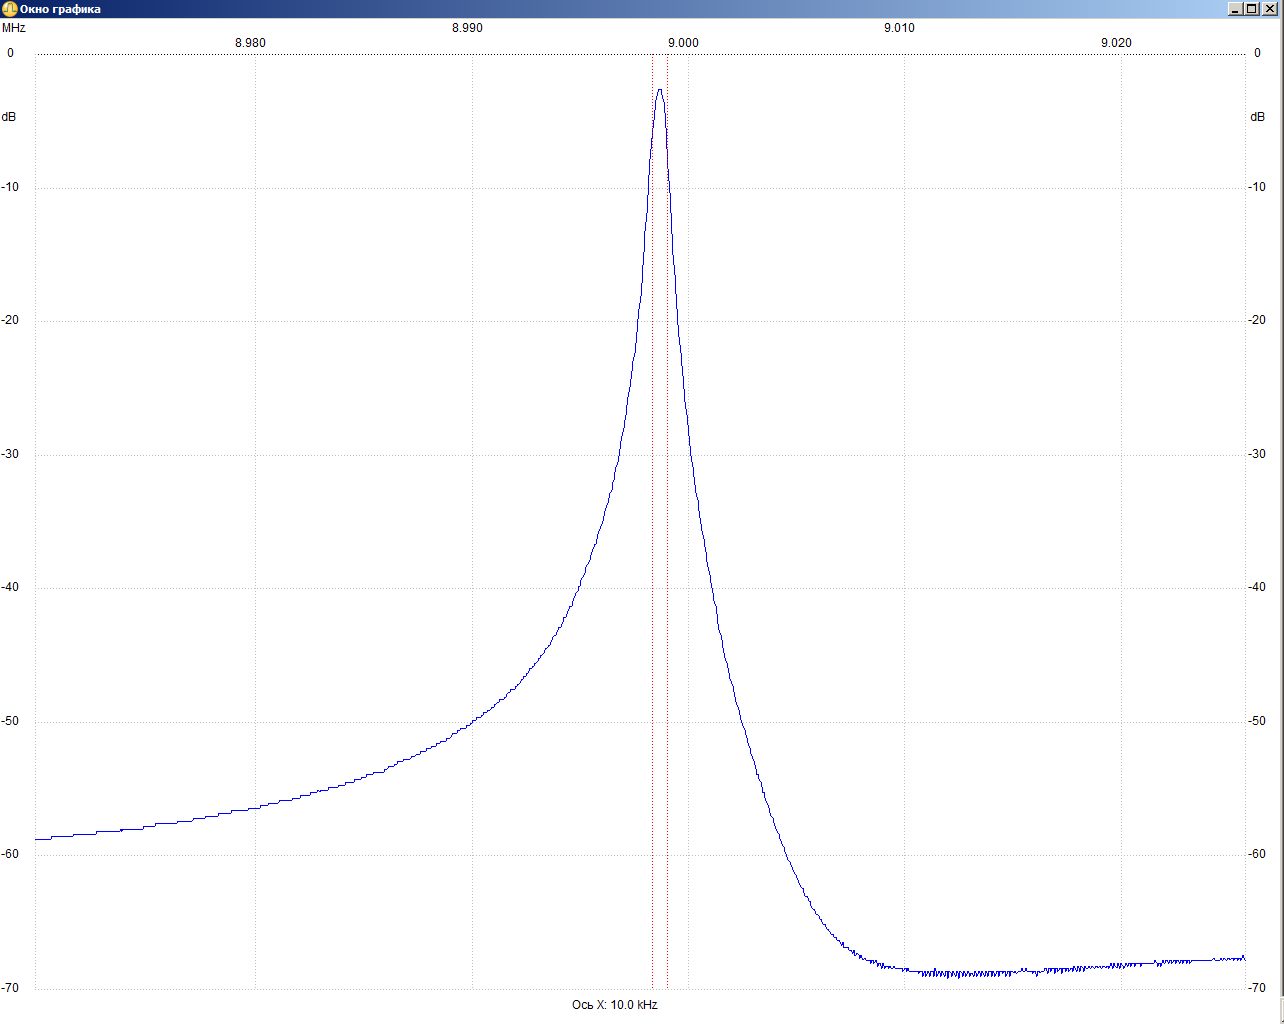Click the peak of the blue resonance curve
The image size is (1284, 1024).
pyautogui.click(x=660, y=90)
